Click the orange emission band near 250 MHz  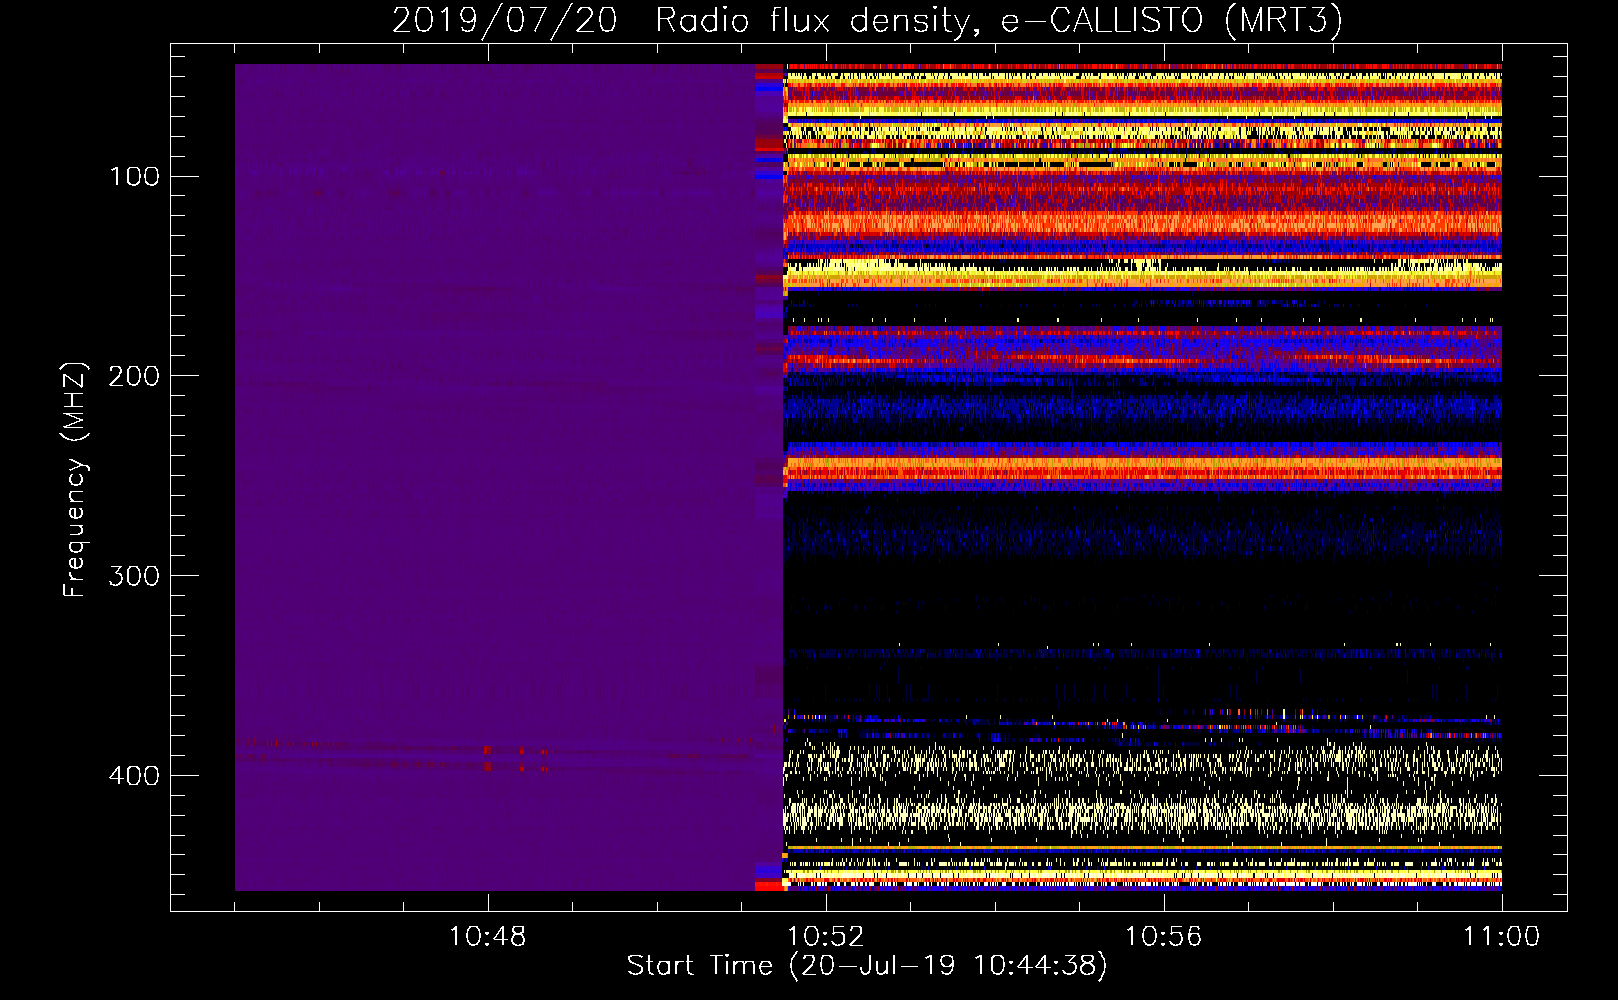coord(1140,468)
